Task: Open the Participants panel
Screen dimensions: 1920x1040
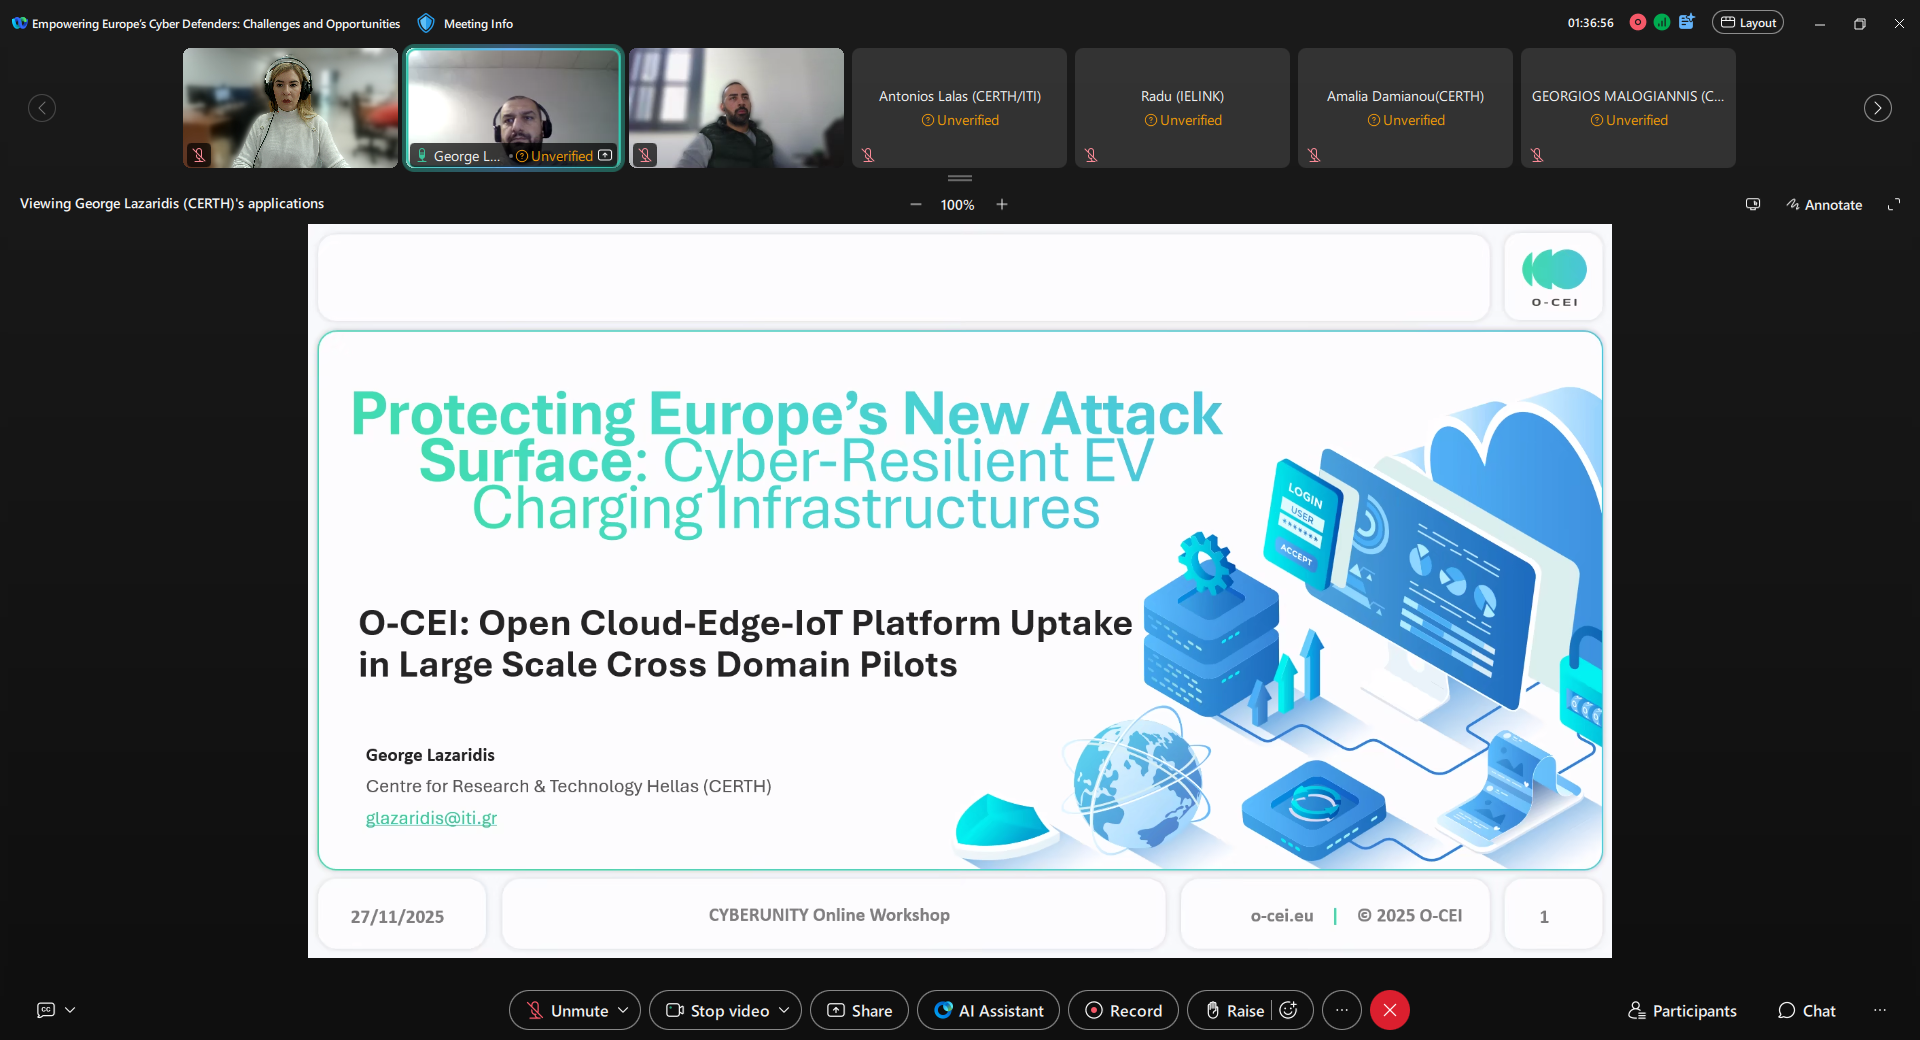Action: click(1682, 1010)
